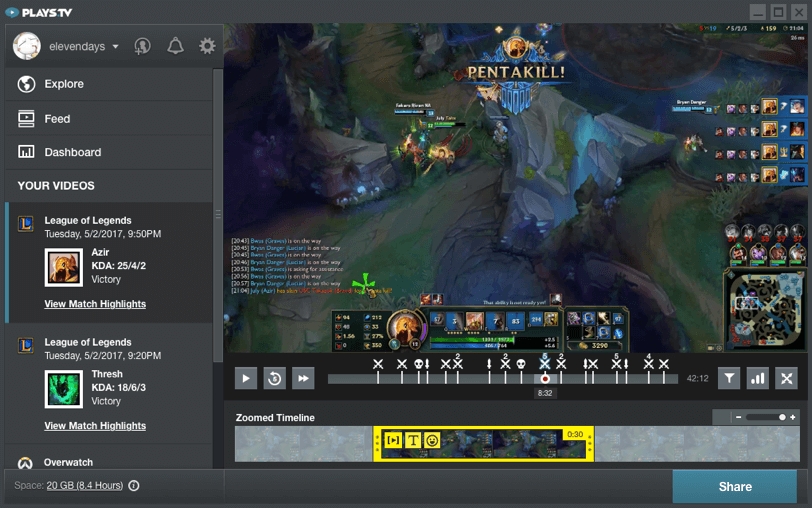The width and height of the screenshot is (812, 508).
Task: Click the Plays.tv logo
Action: pyautogui.click(x=39, y=12)
